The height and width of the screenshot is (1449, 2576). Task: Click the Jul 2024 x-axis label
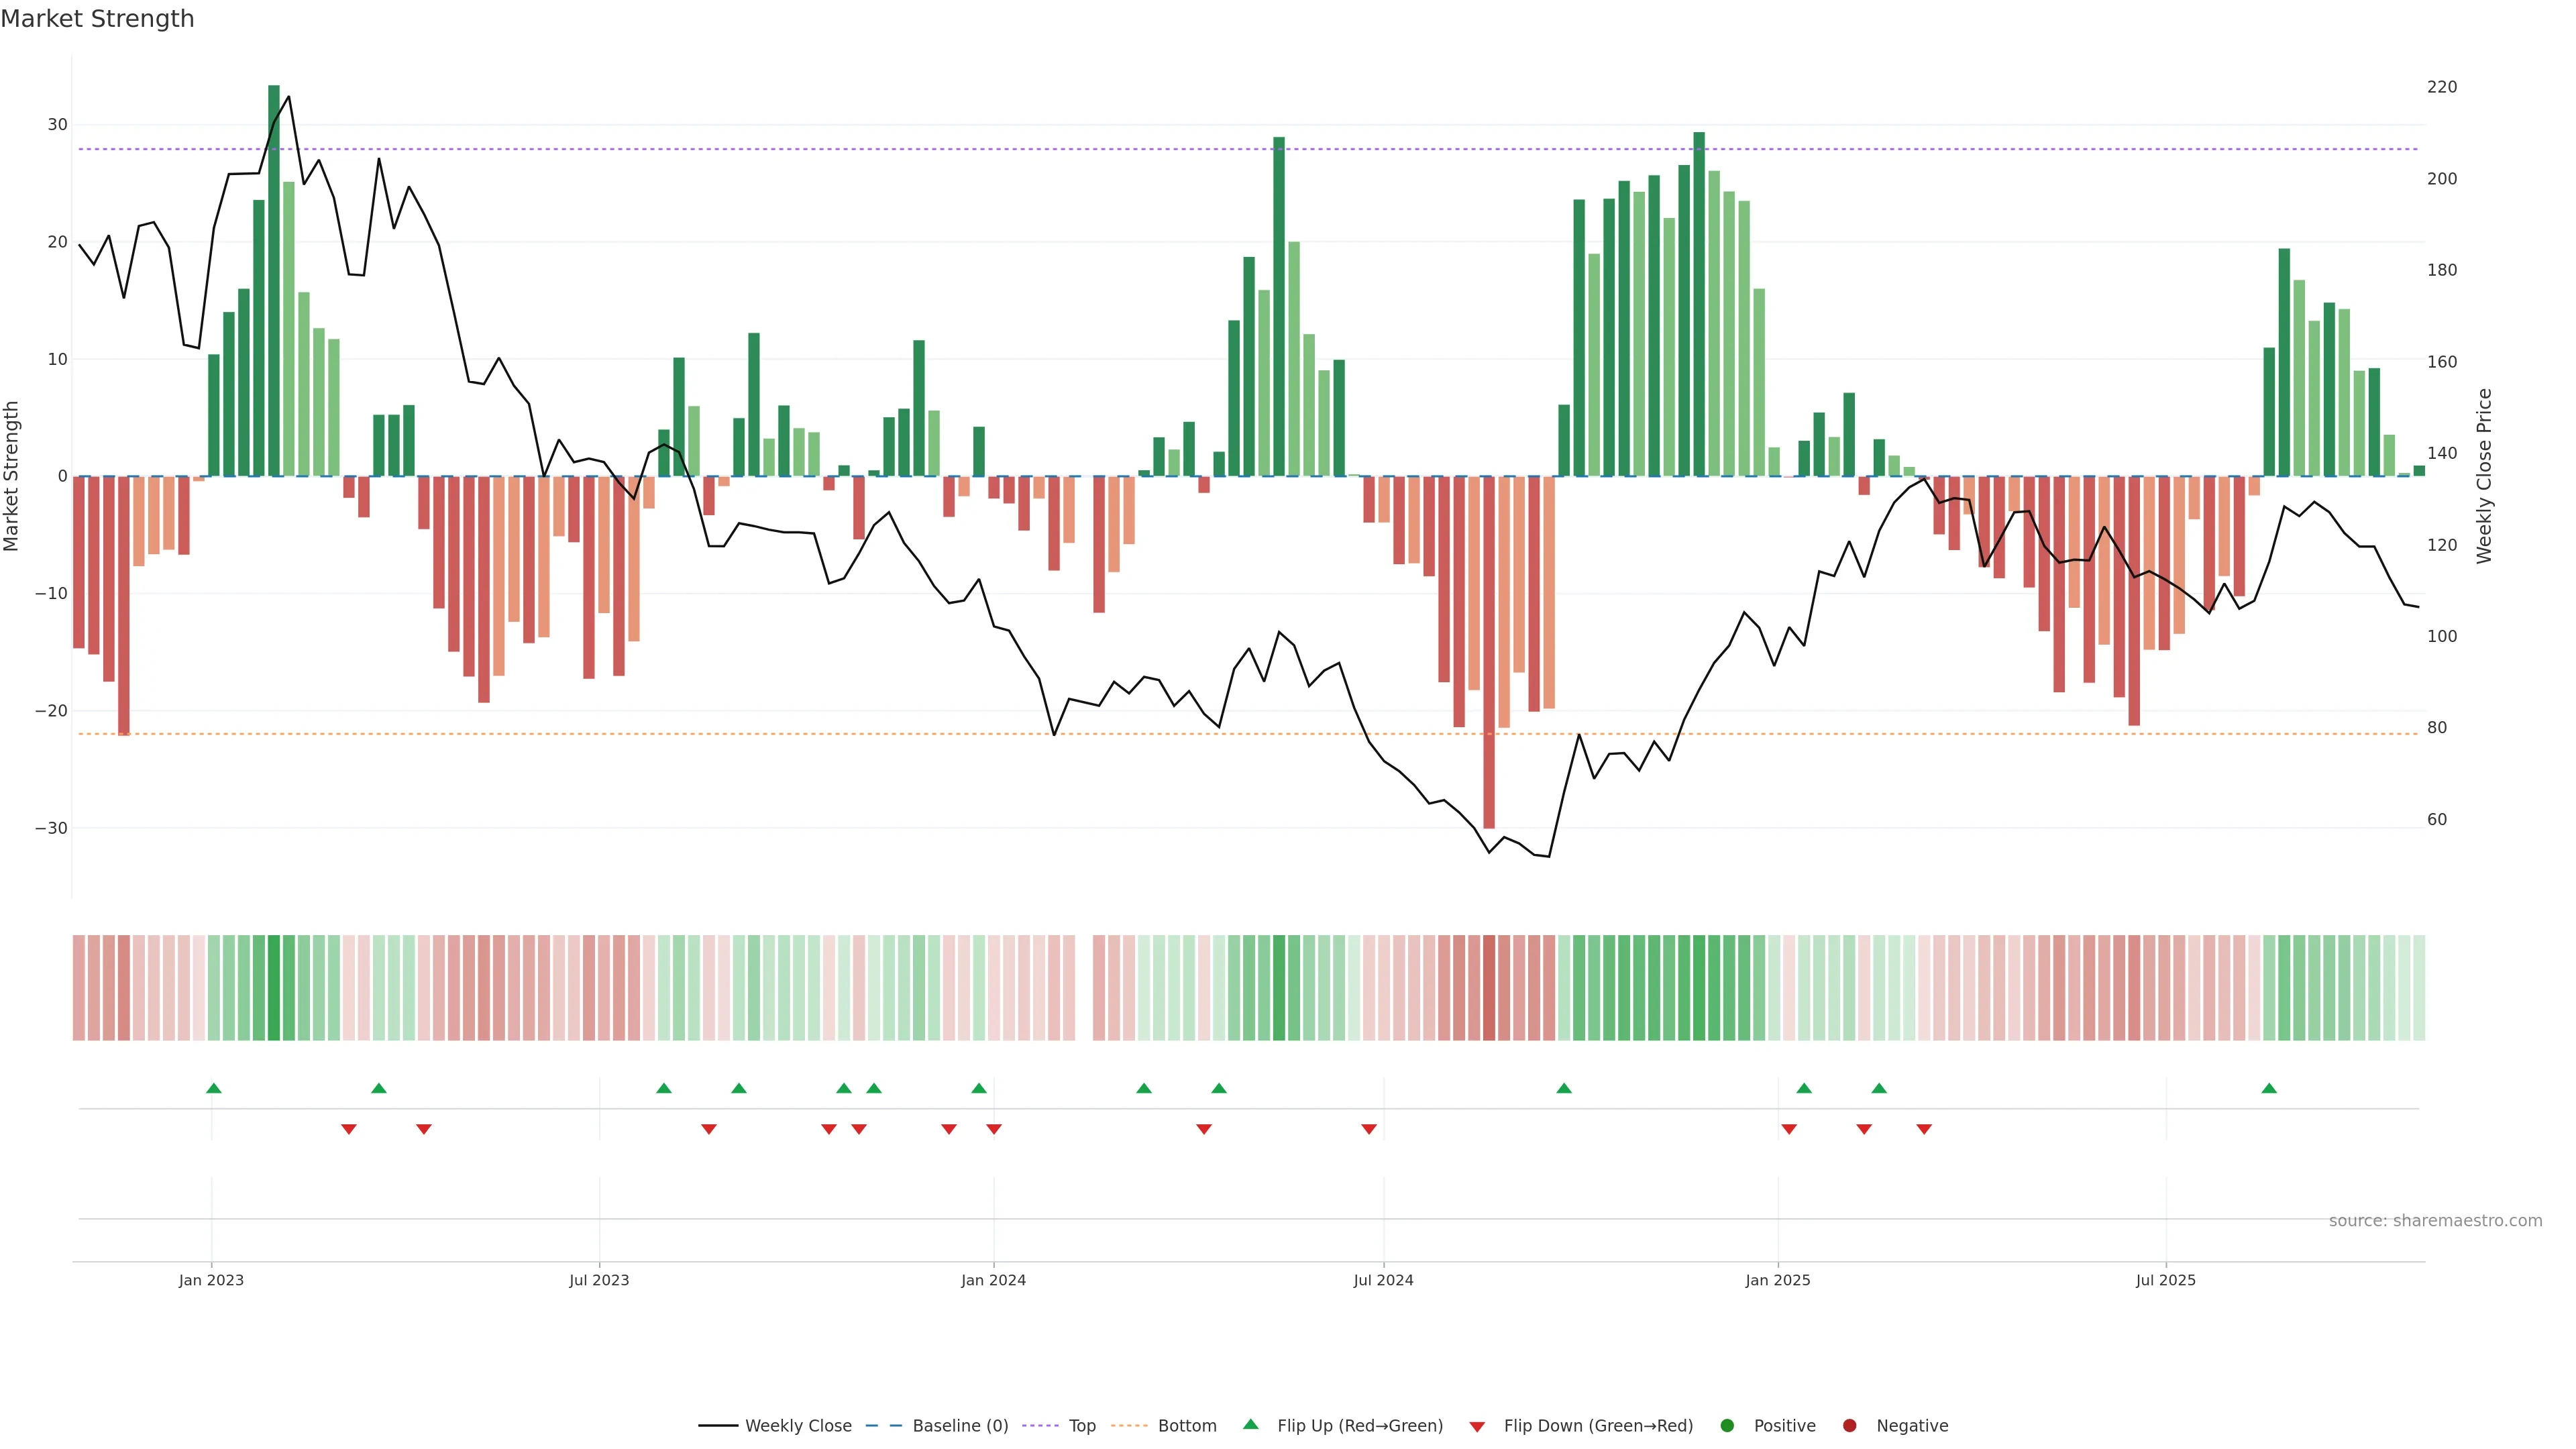pos(1383,1280)
